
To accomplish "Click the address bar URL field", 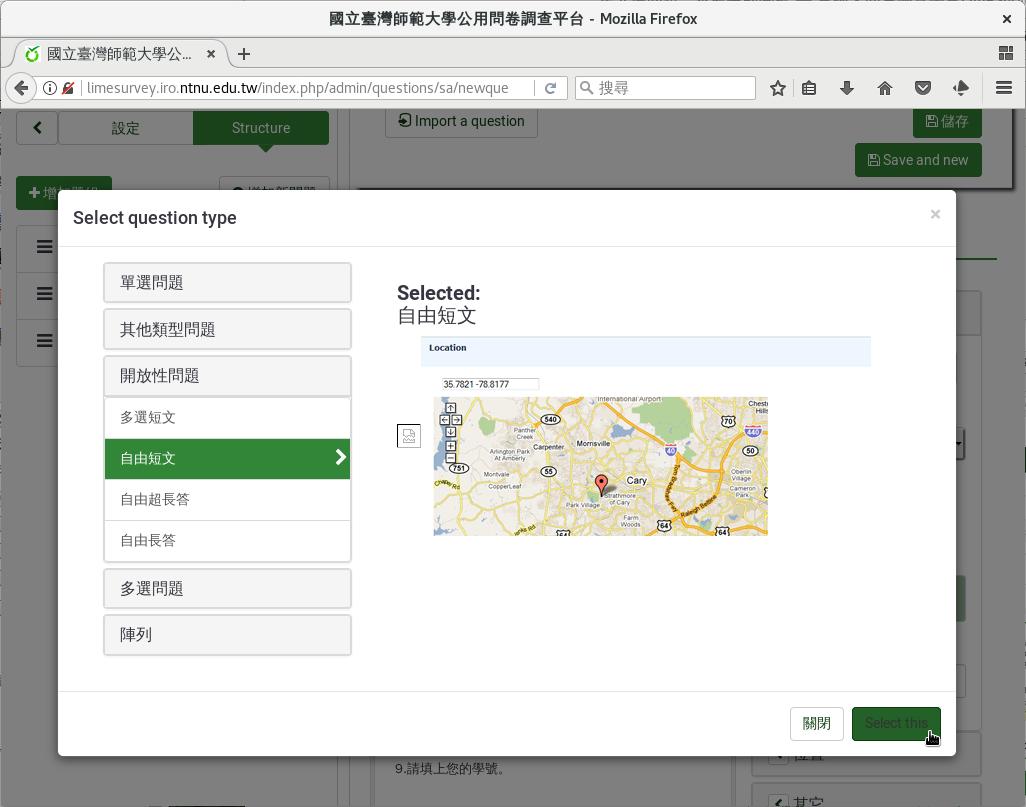I will tap(308, 88).
